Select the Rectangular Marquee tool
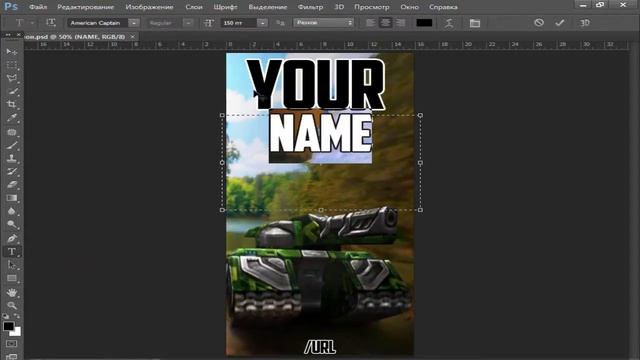Image resolution: width=640 pixels, height=360 pixels. tap(12, 65)
